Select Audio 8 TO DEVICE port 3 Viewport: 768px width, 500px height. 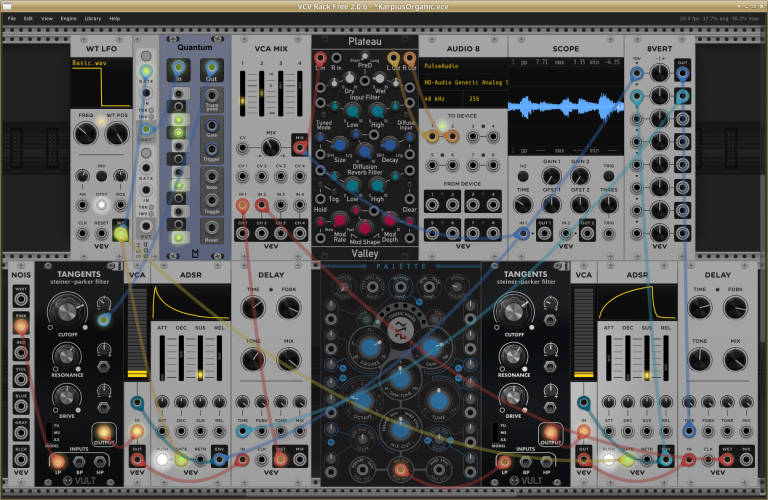pos(473,136)
